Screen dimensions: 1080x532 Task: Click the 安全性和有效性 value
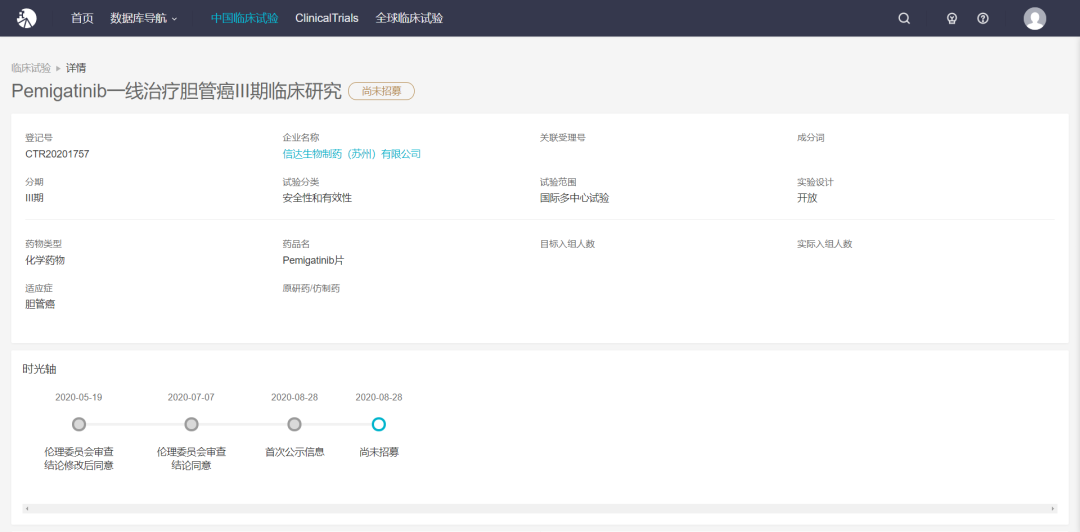pos(317,198)
